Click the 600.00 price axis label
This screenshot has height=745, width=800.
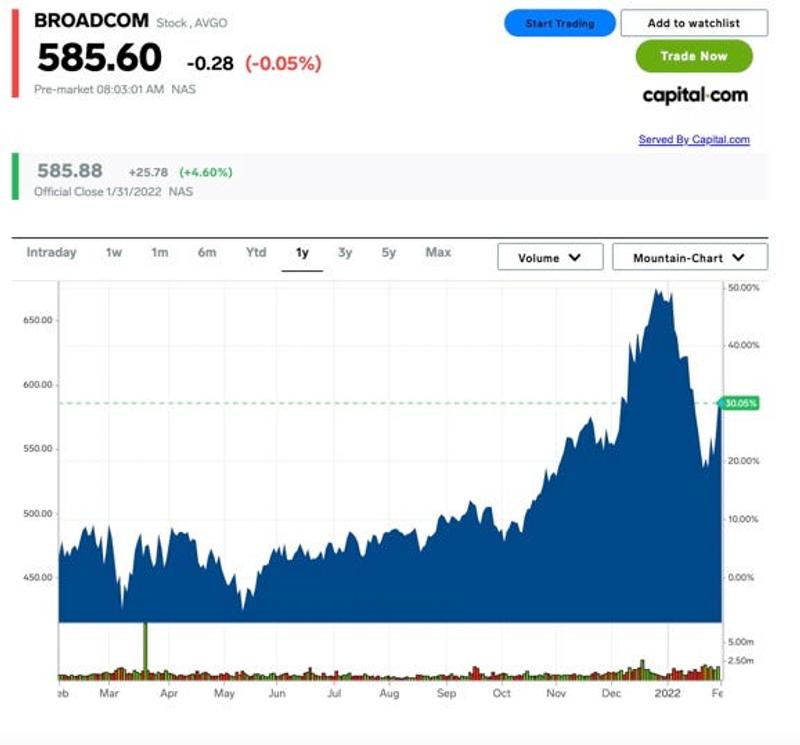(38, 385)
